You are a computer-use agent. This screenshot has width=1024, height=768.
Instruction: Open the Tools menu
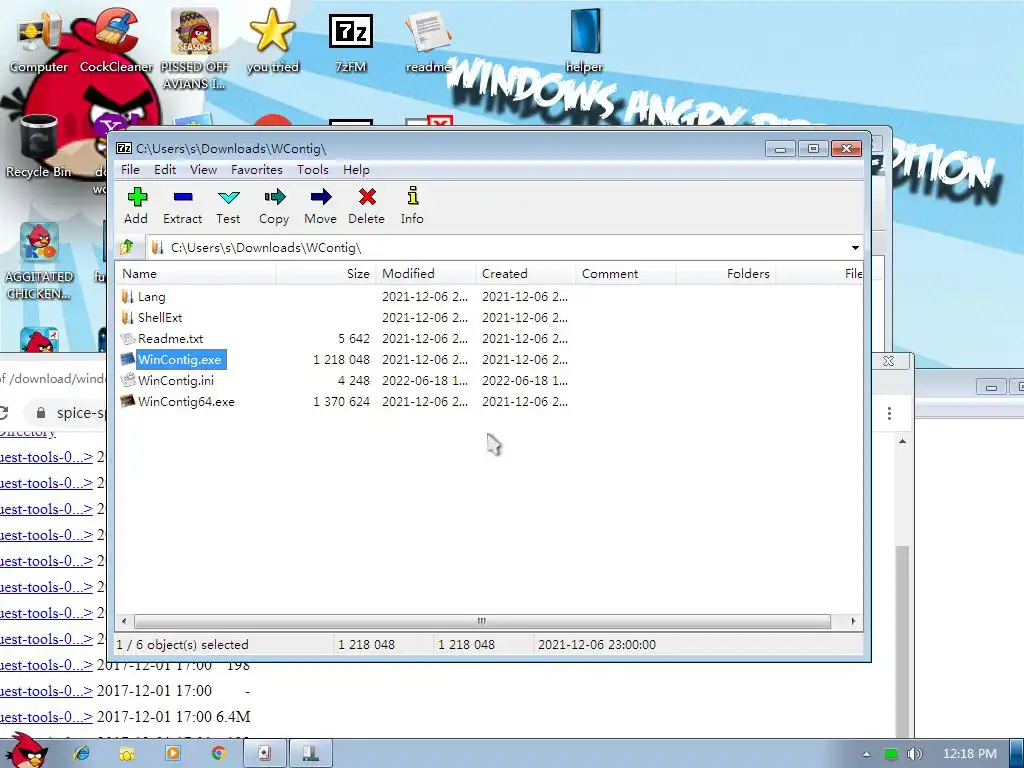(313, 170)
